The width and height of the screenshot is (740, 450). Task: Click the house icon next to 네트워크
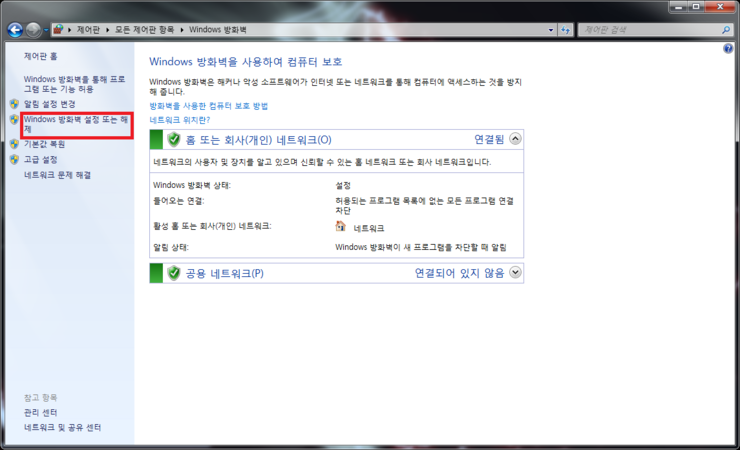[x=340, y=226]
